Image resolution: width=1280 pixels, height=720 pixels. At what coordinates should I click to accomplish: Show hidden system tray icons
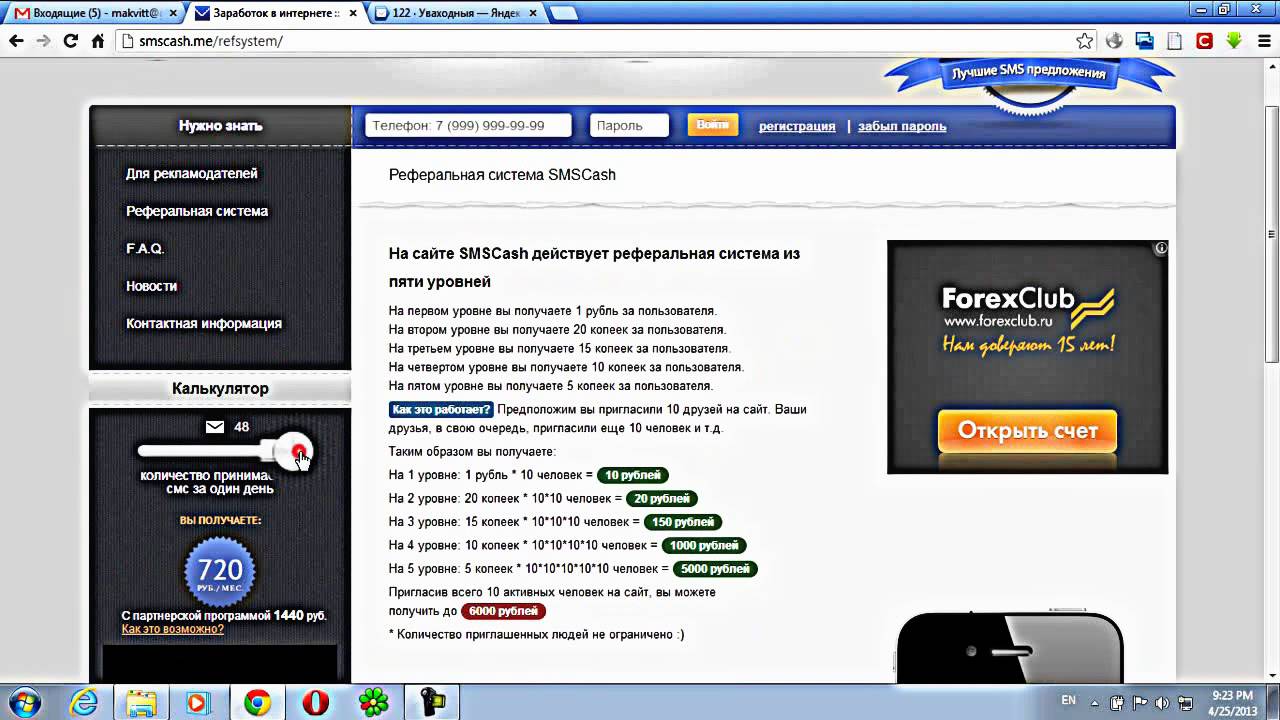(x=1096, y=703)
